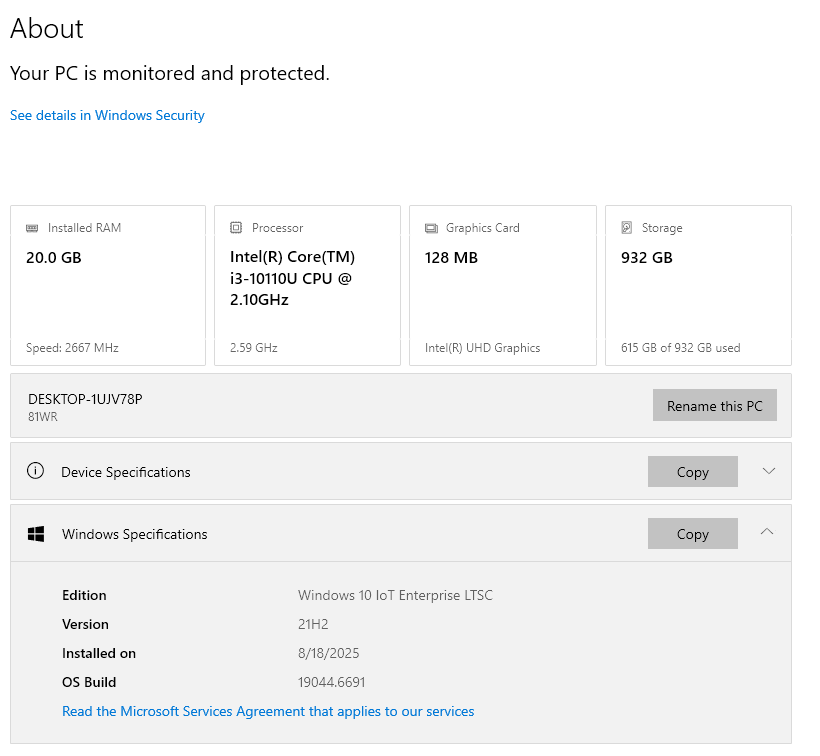Open See details in Windows Security link
The width and height of the screenshot is (820, 756).
coord(107,115)
